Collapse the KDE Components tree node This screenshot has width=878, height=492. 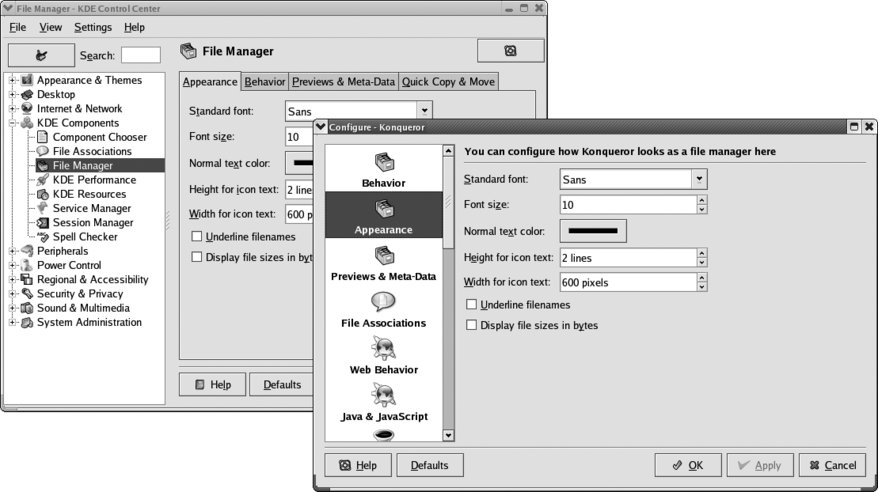[13, 123]
